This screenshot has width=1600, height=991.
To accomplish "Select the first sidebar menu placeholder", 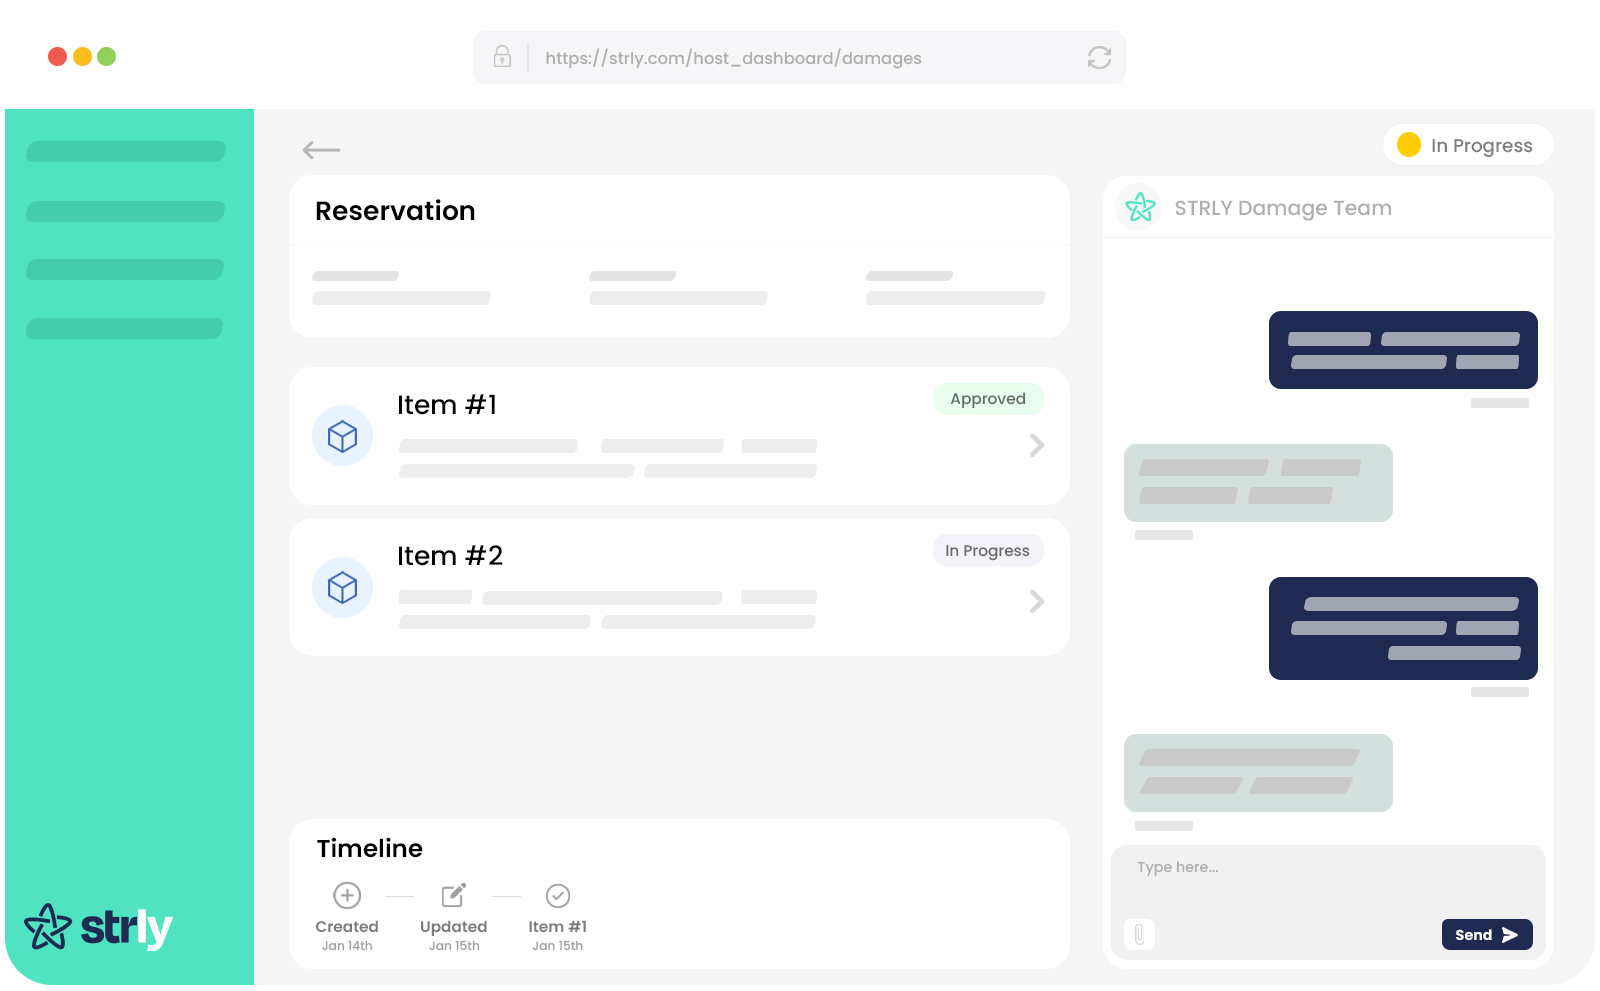I will [126, 152].
